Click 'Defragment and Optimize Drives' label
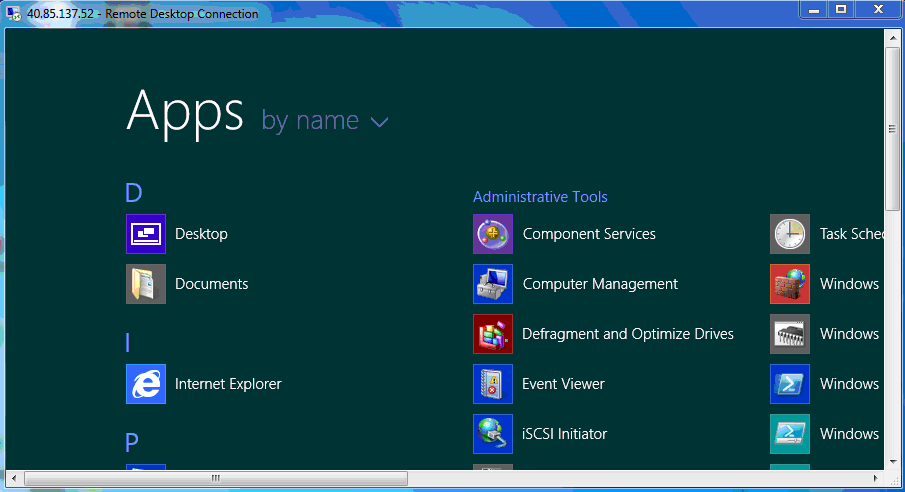 628,334
